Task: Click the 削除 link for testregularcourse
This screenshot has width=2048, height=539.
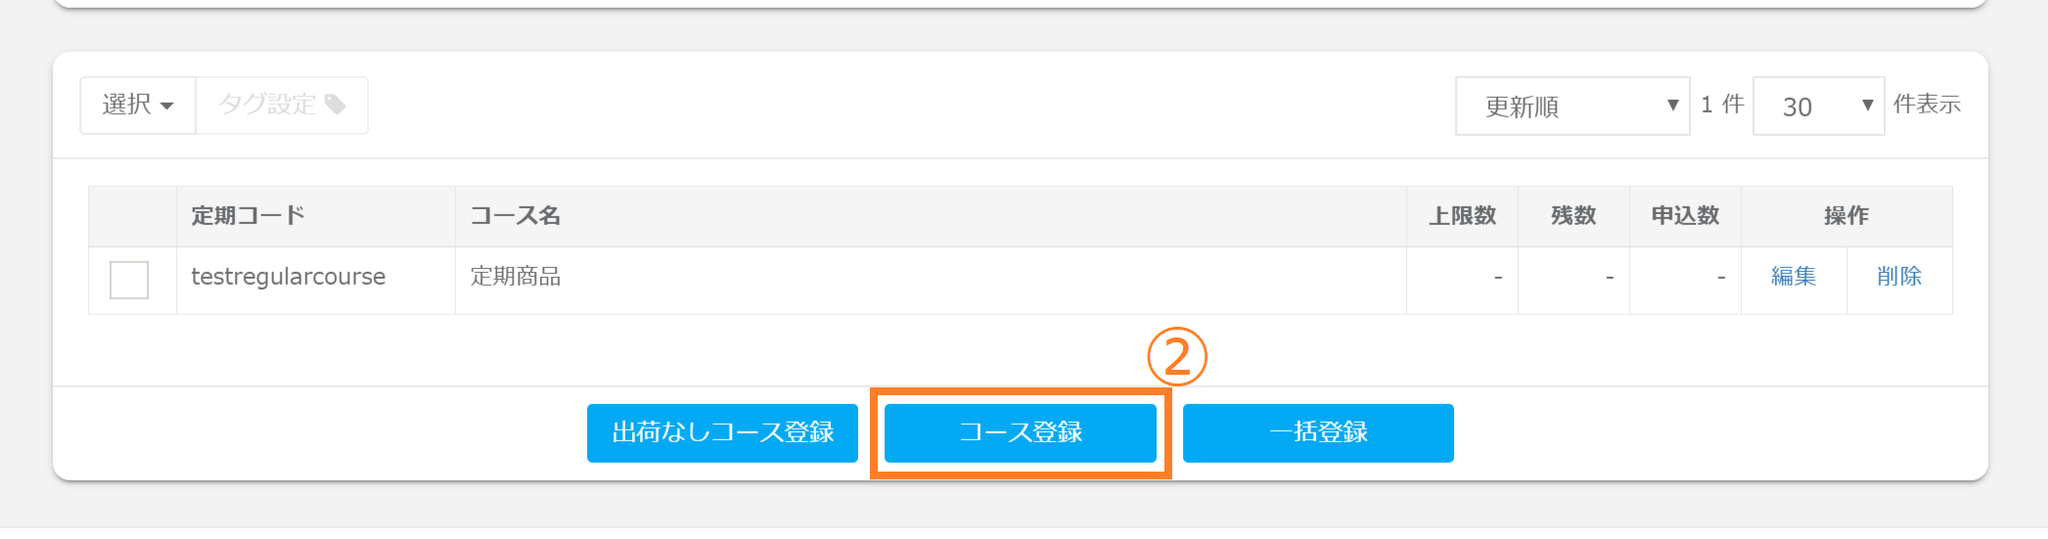Action: 1899,277
